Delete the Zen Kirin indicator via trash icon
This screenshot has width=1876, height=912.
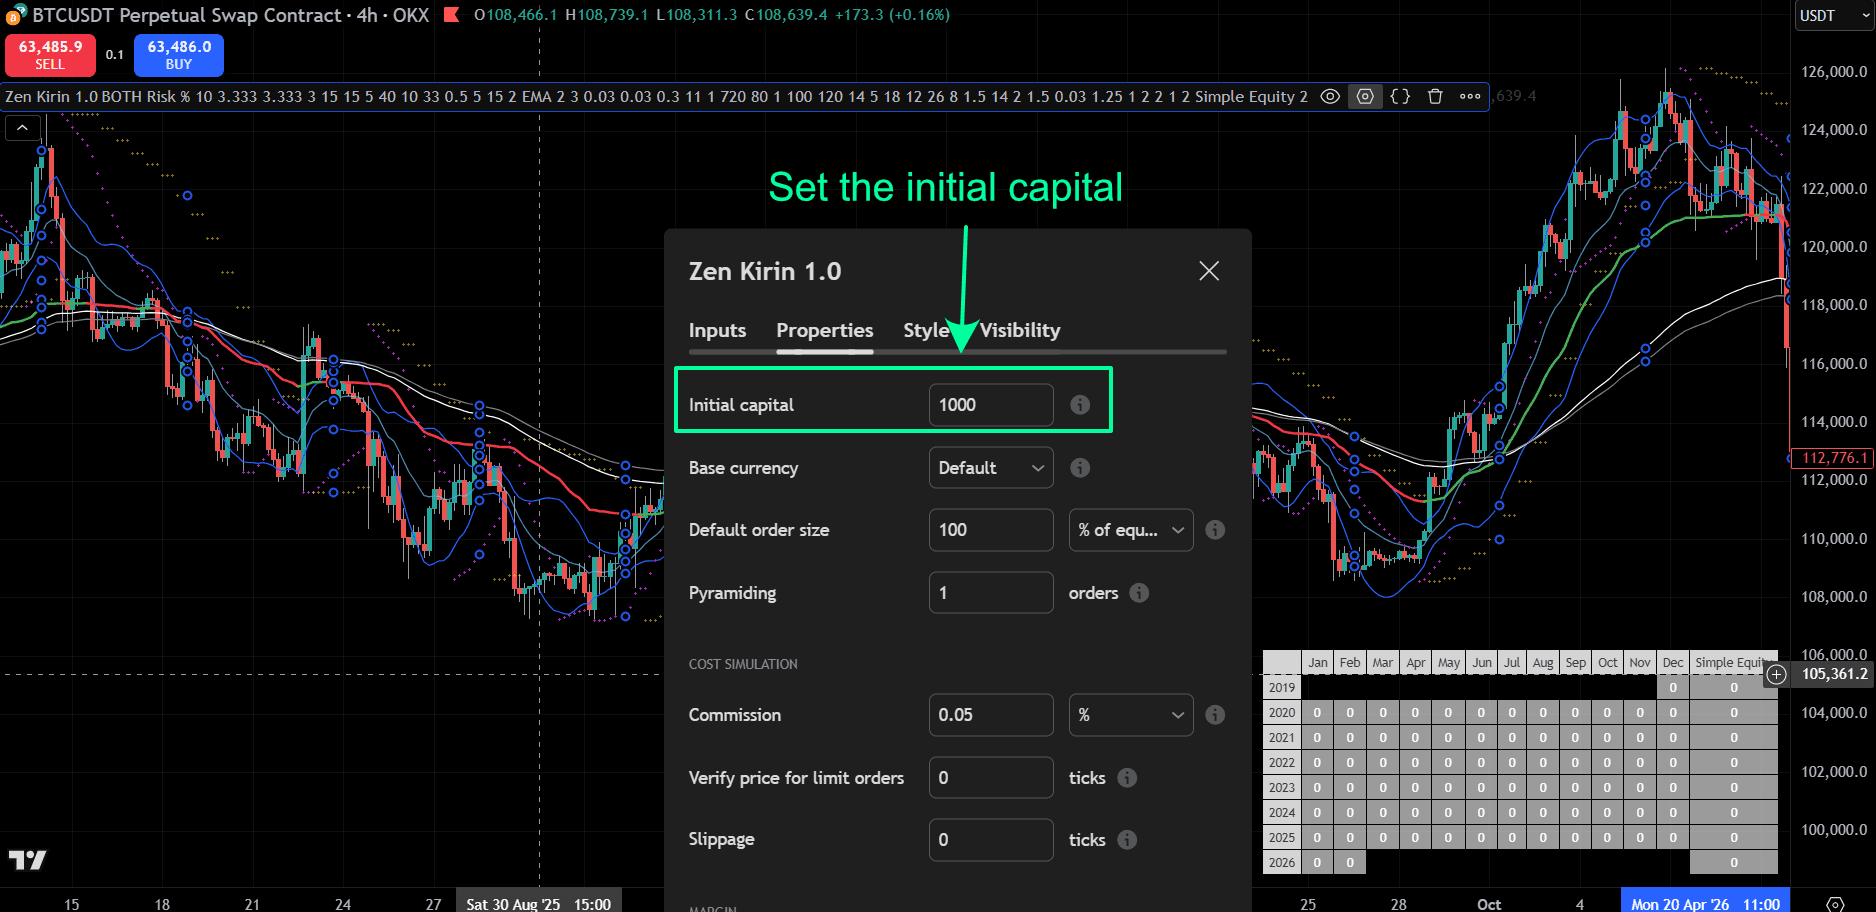(1435, 96)
